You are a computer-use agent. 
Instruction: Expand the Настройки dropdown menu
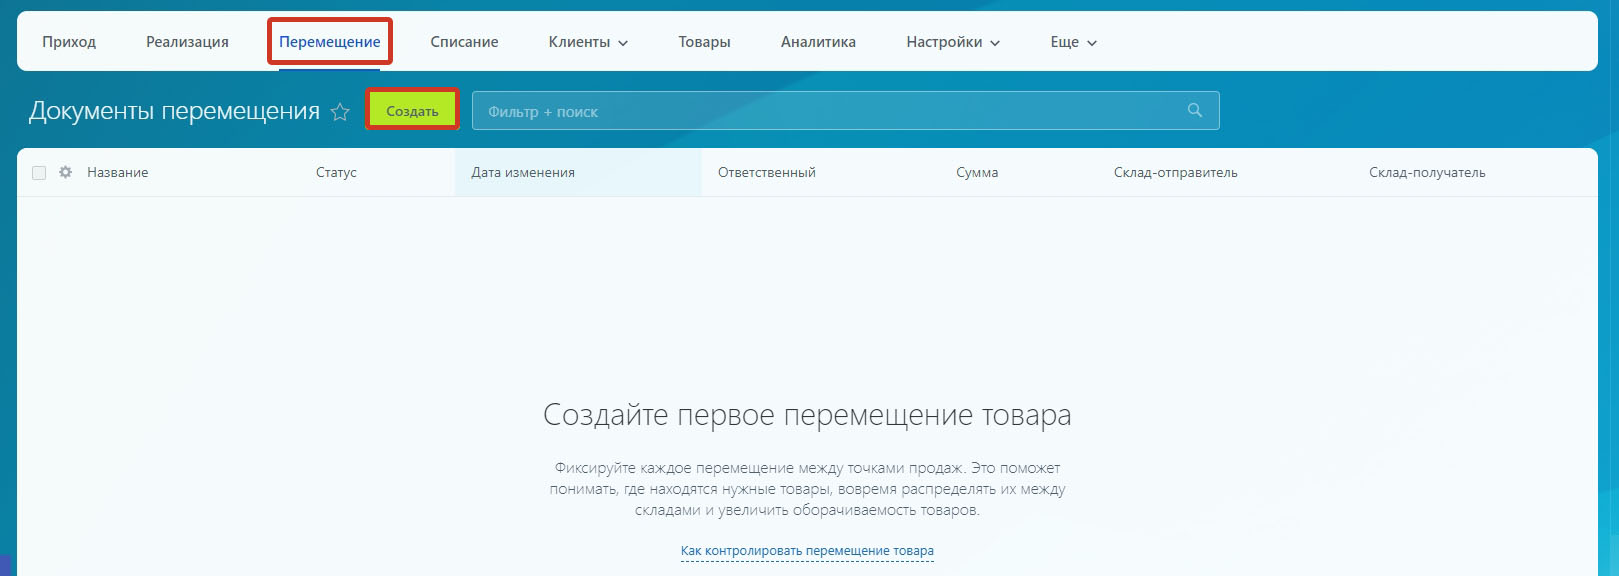(953, 42)
